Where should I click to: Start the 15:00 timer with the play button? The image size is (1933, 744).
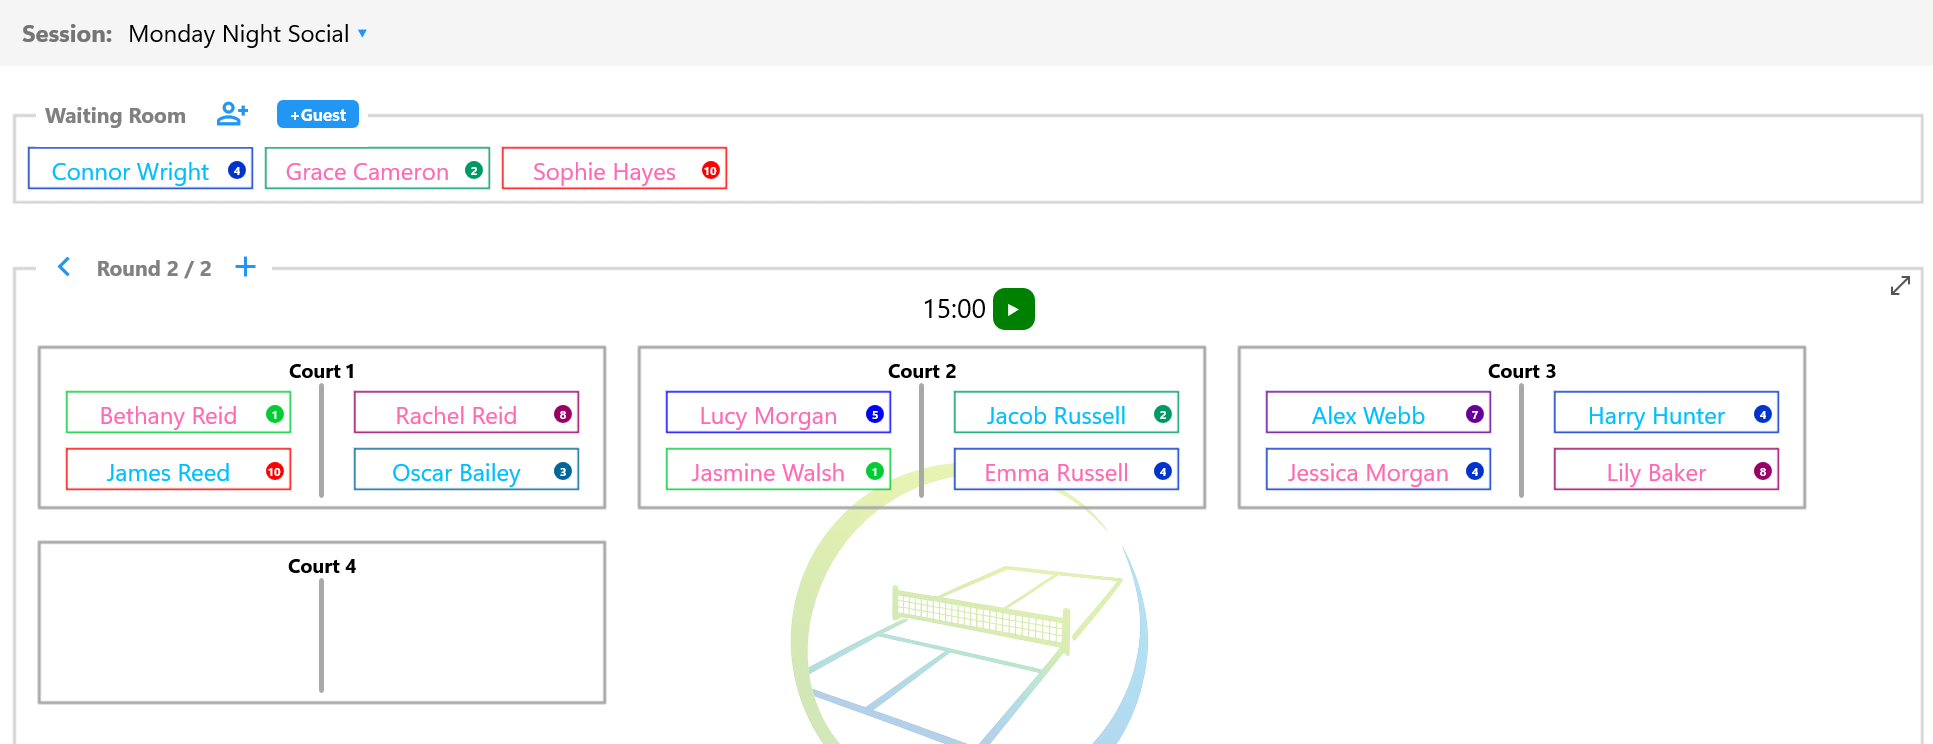point(1013,309)
